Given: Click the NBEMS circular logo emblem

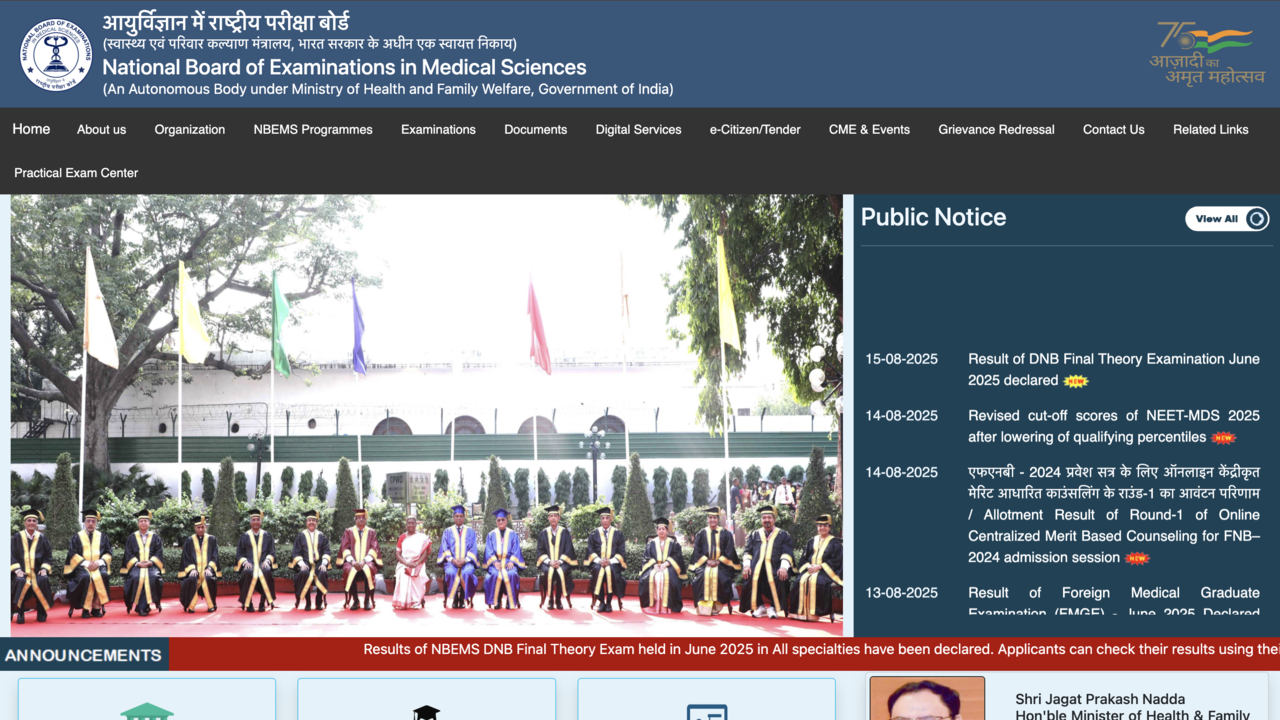Looking at the screenshot, I should [x=56, y=54].
